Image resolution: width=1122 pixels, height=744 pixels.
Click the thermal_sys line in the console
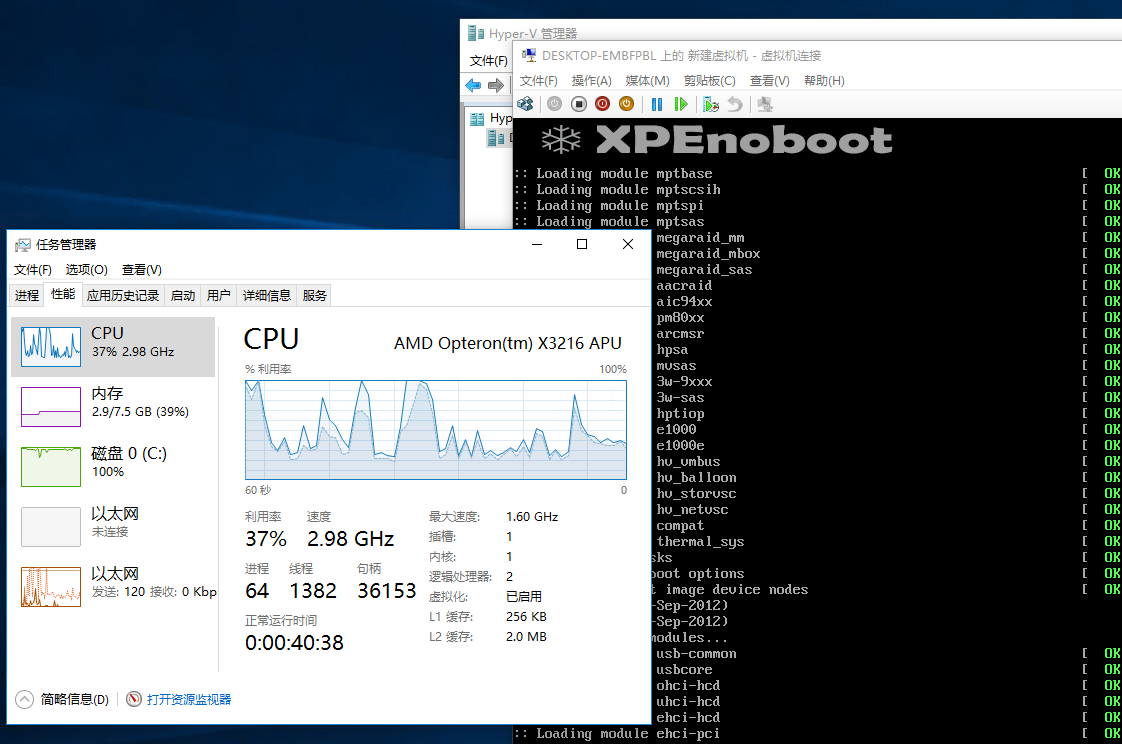pos(700,542)
